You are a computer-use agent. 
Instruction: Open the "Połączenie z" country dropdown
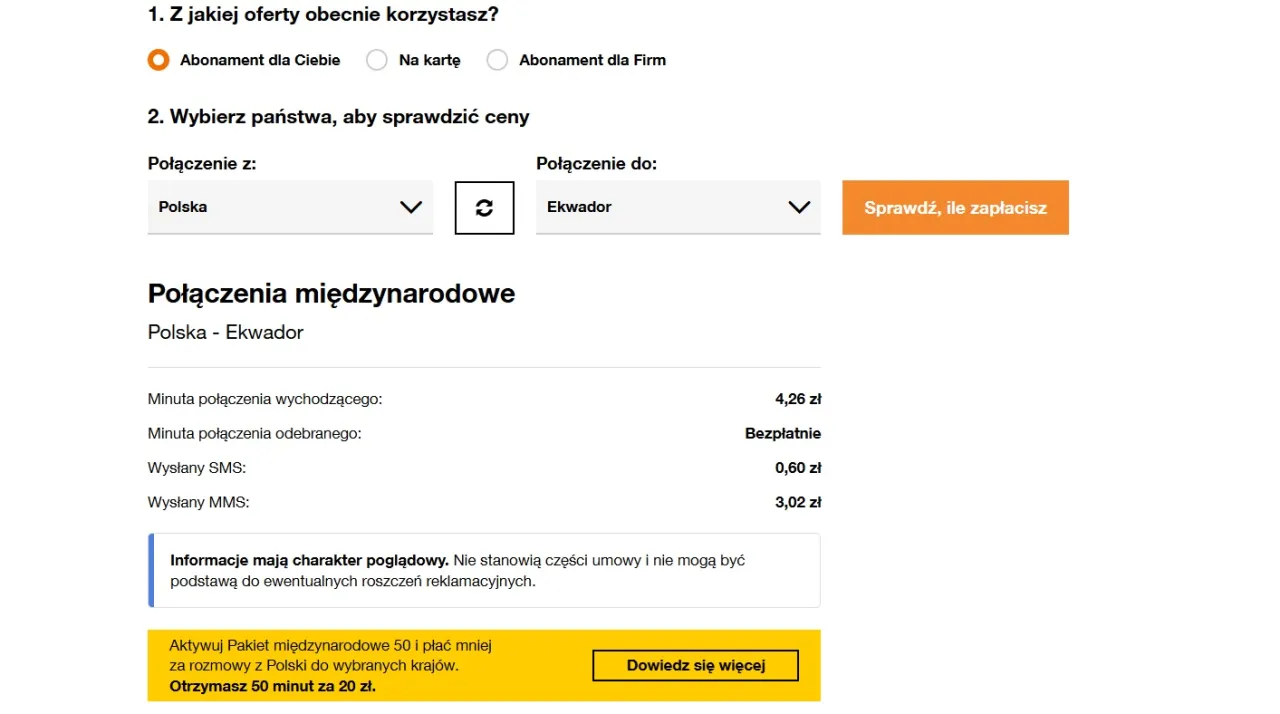click(x=290, y=207)
